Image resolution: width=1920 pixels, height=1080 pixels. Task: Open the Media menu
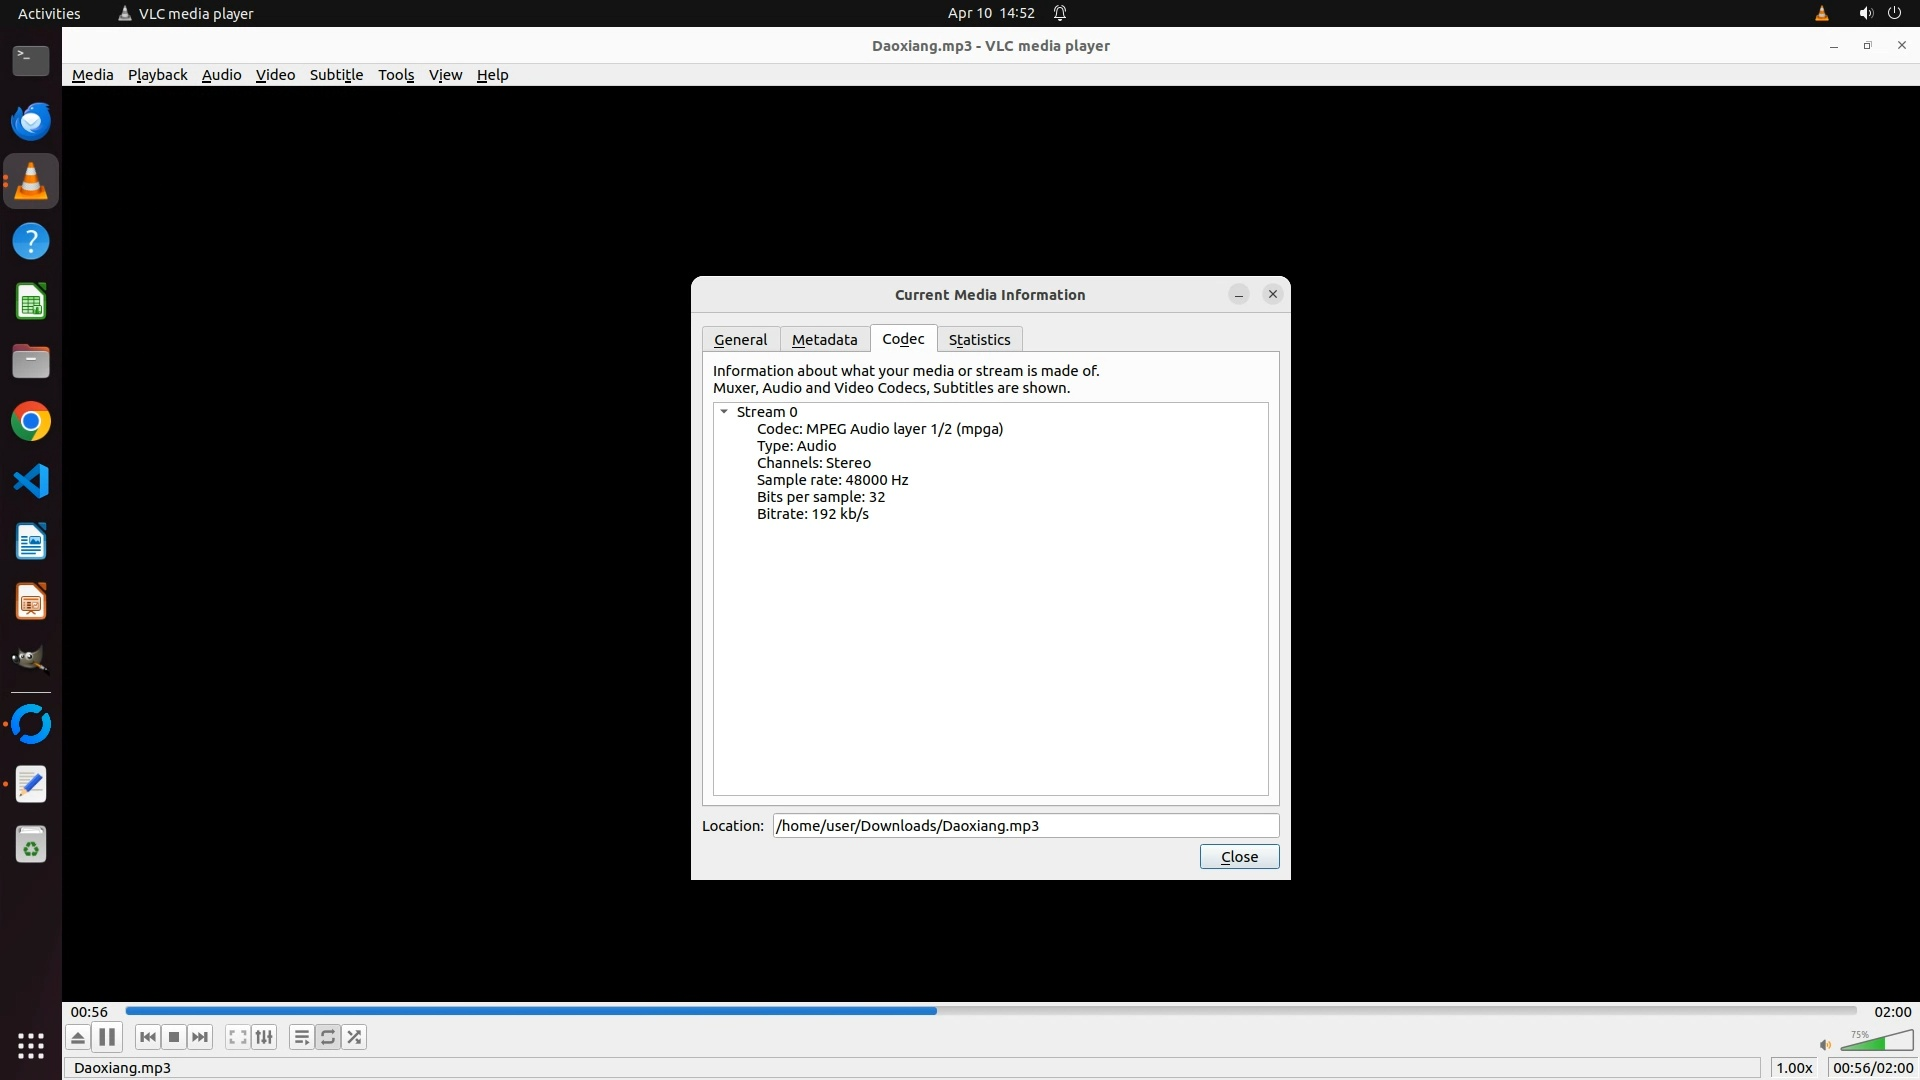click(92, 75)
